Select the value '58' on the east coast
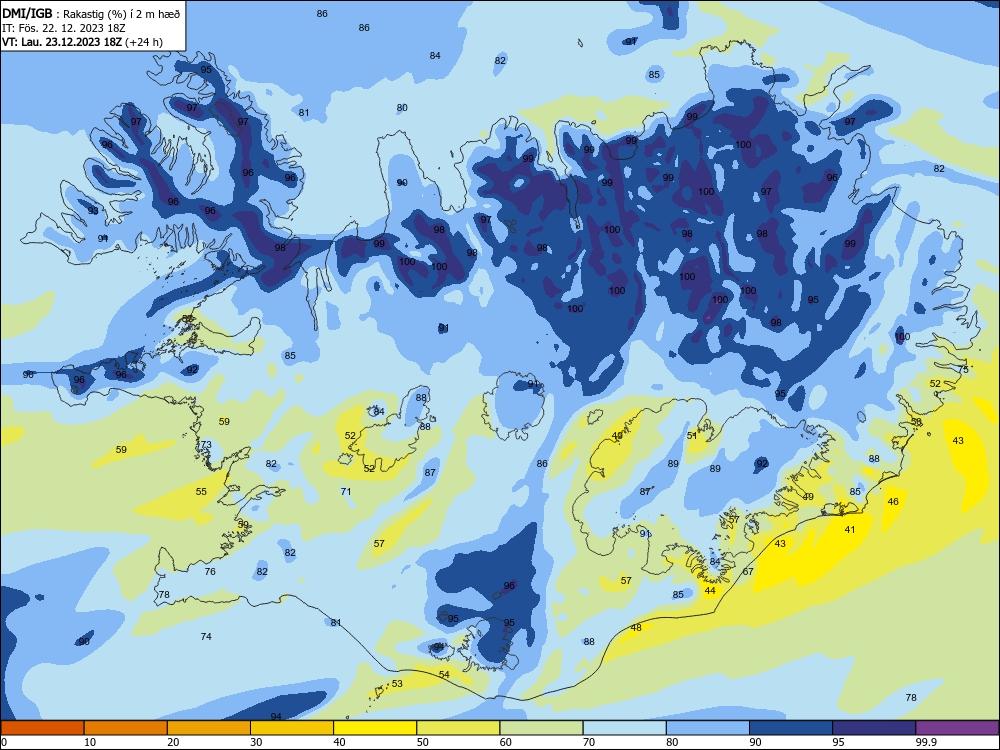The height and width of the screenshot is (750, 1000). tap(916, 422)
